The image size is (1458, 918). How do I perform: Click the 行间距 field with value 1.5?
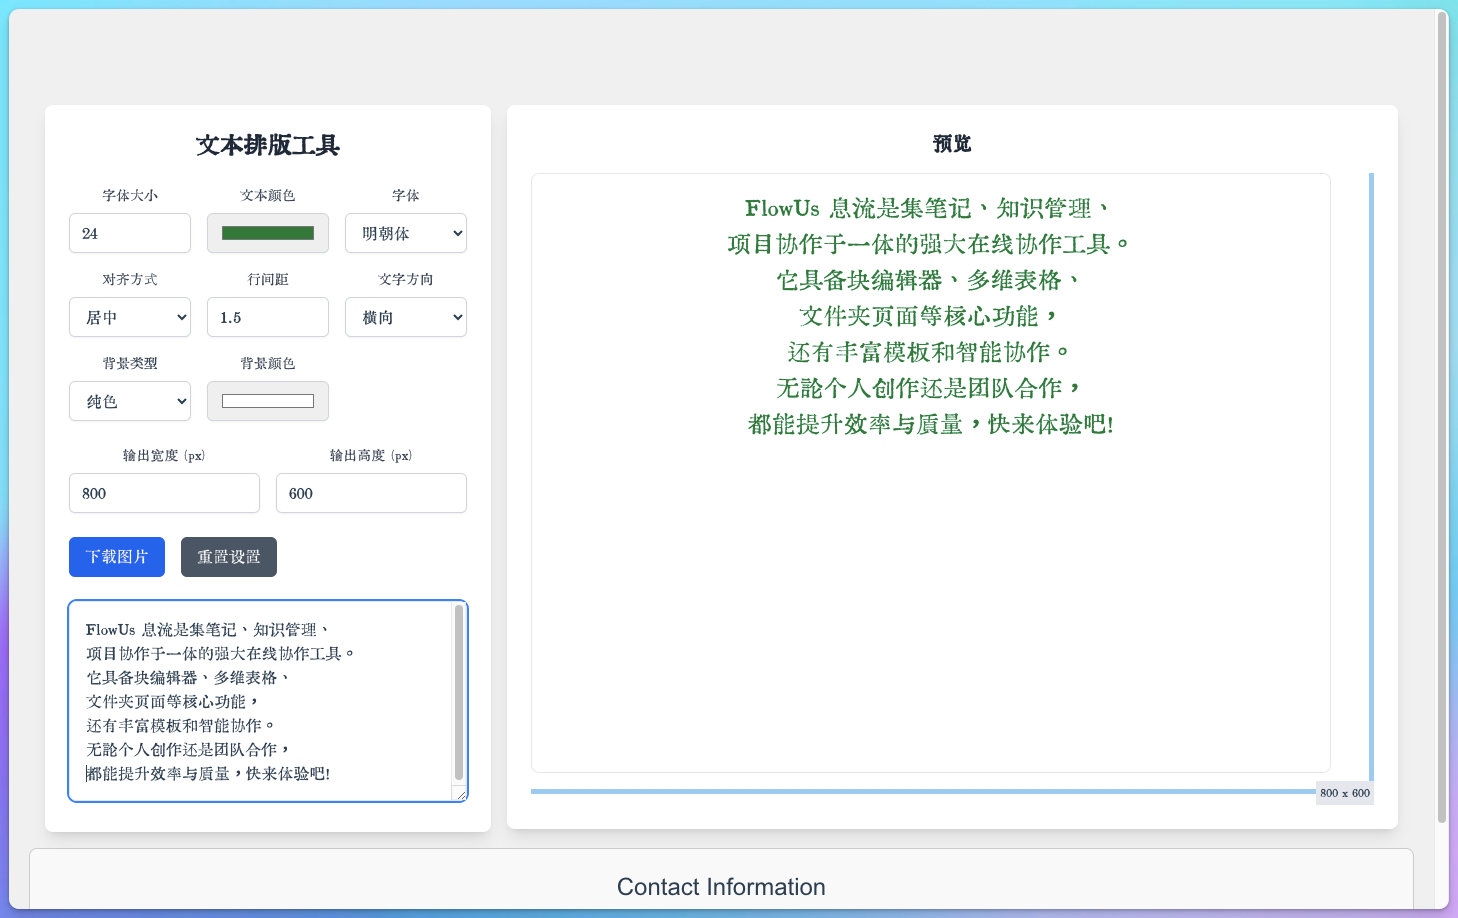click(x=267, y=317)
